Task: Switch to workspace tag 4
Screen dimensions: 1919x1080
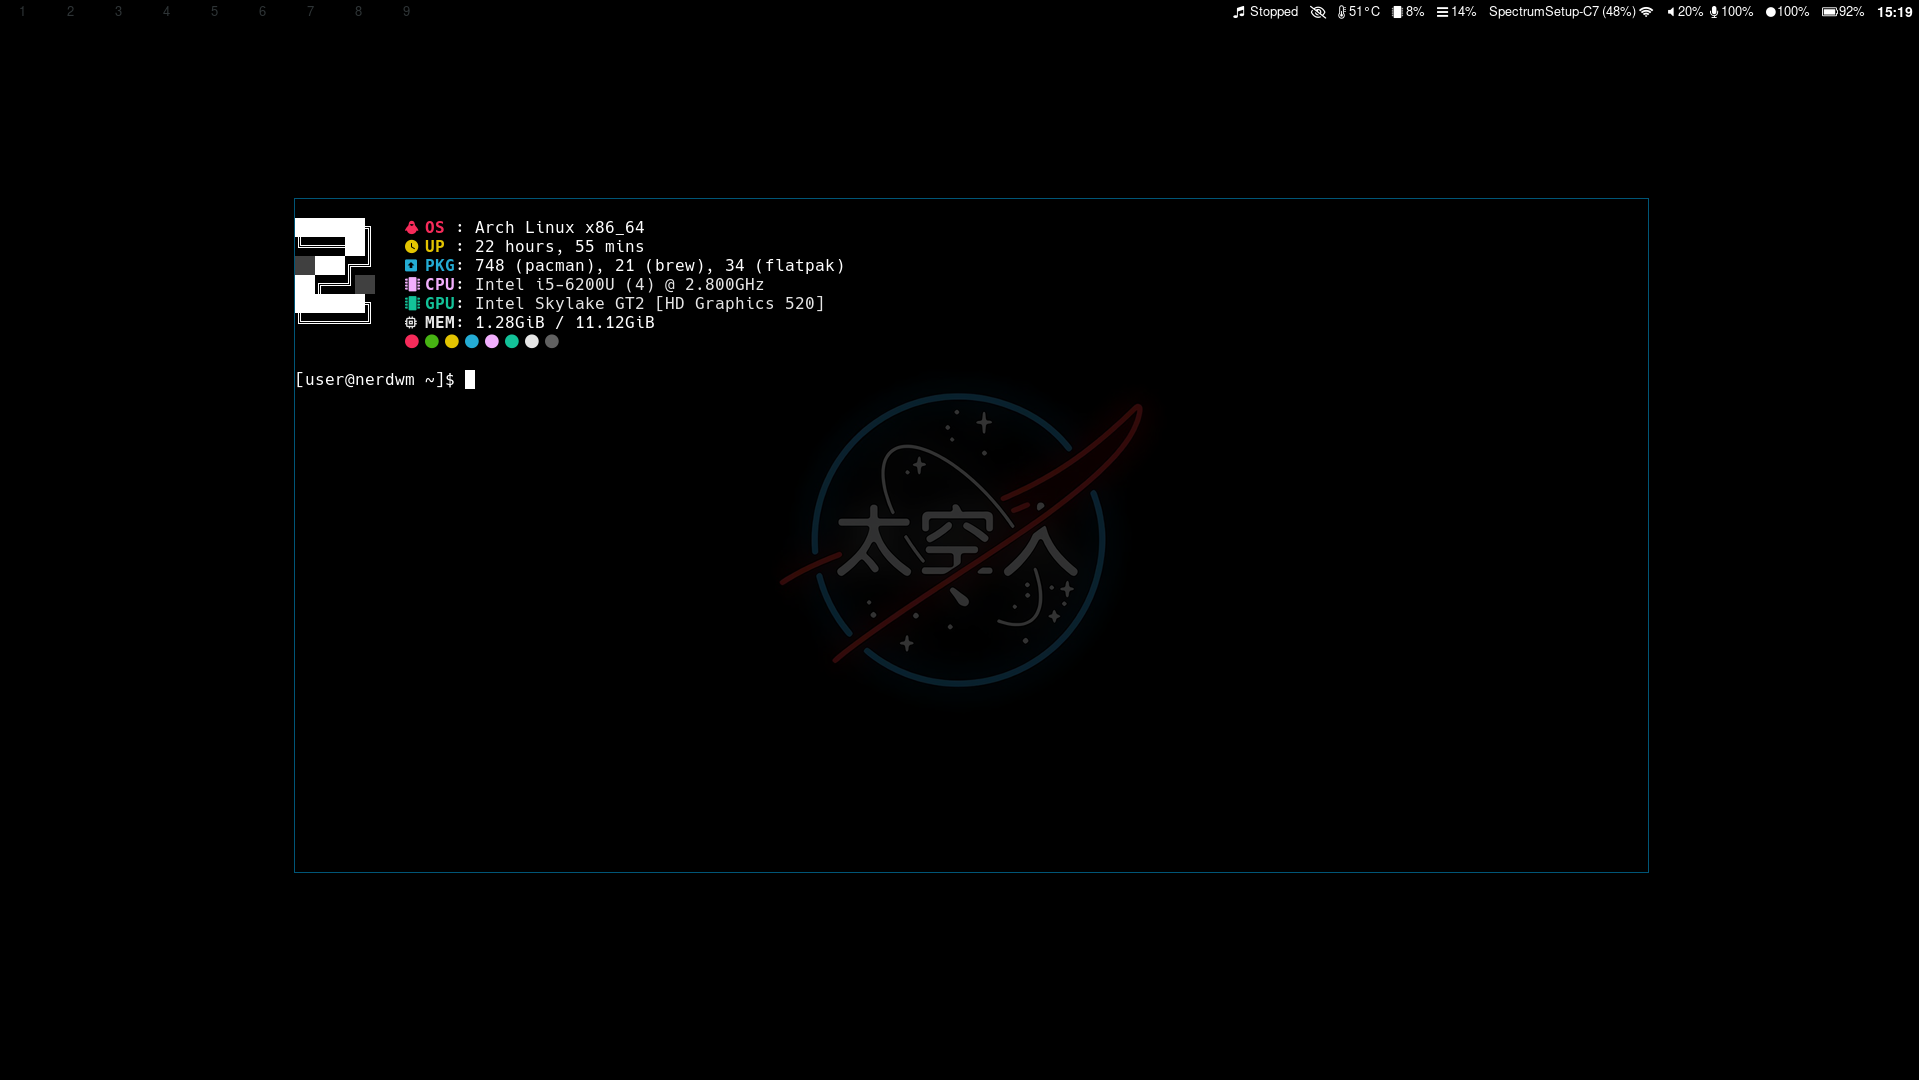Action: coord(166,12)
